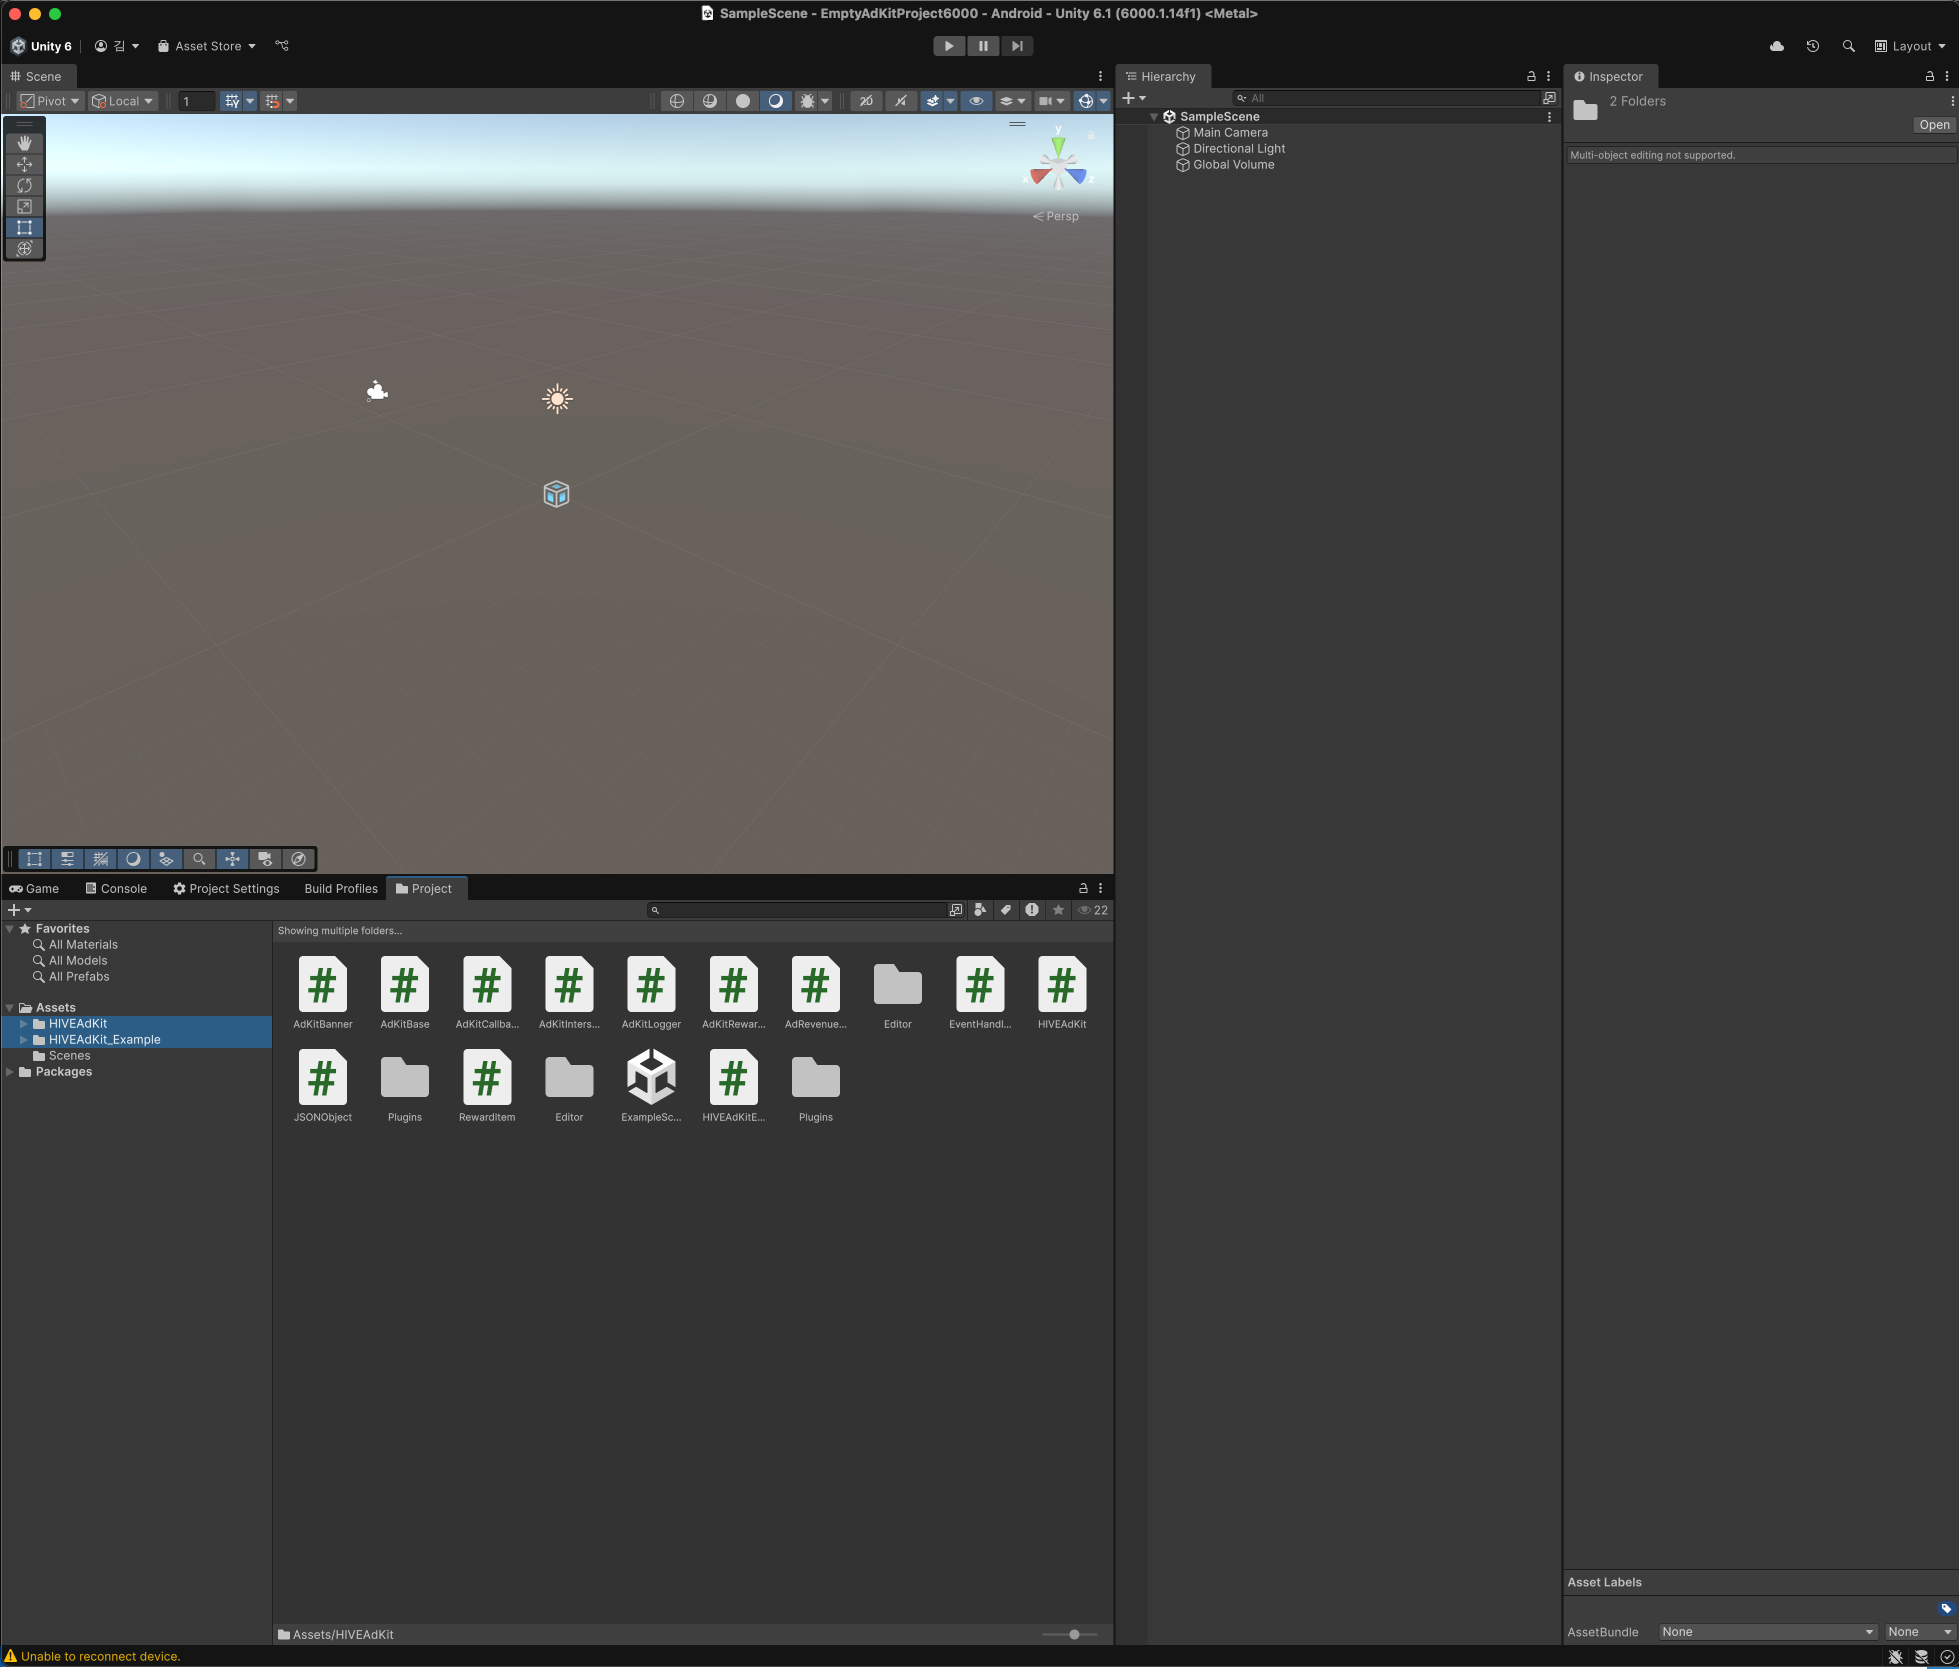
Task: Click the Open button in Inspector
Action: click(1934, 125)
